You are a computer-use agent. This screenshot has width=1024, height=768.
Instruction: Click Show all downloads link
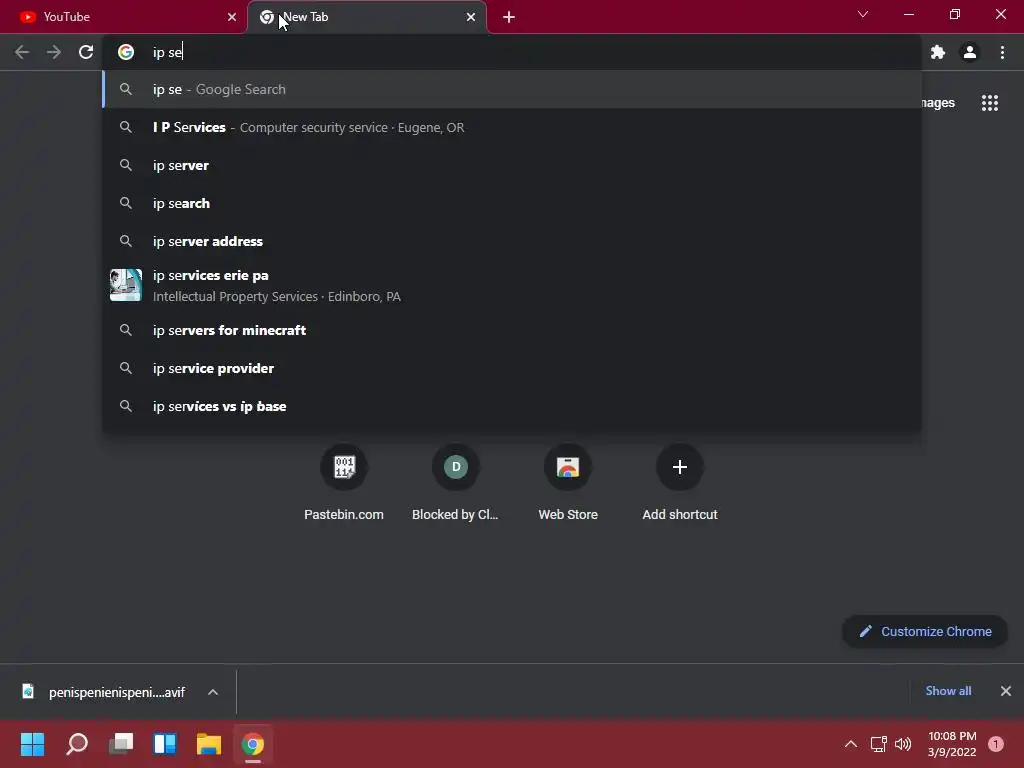(948, 691)
